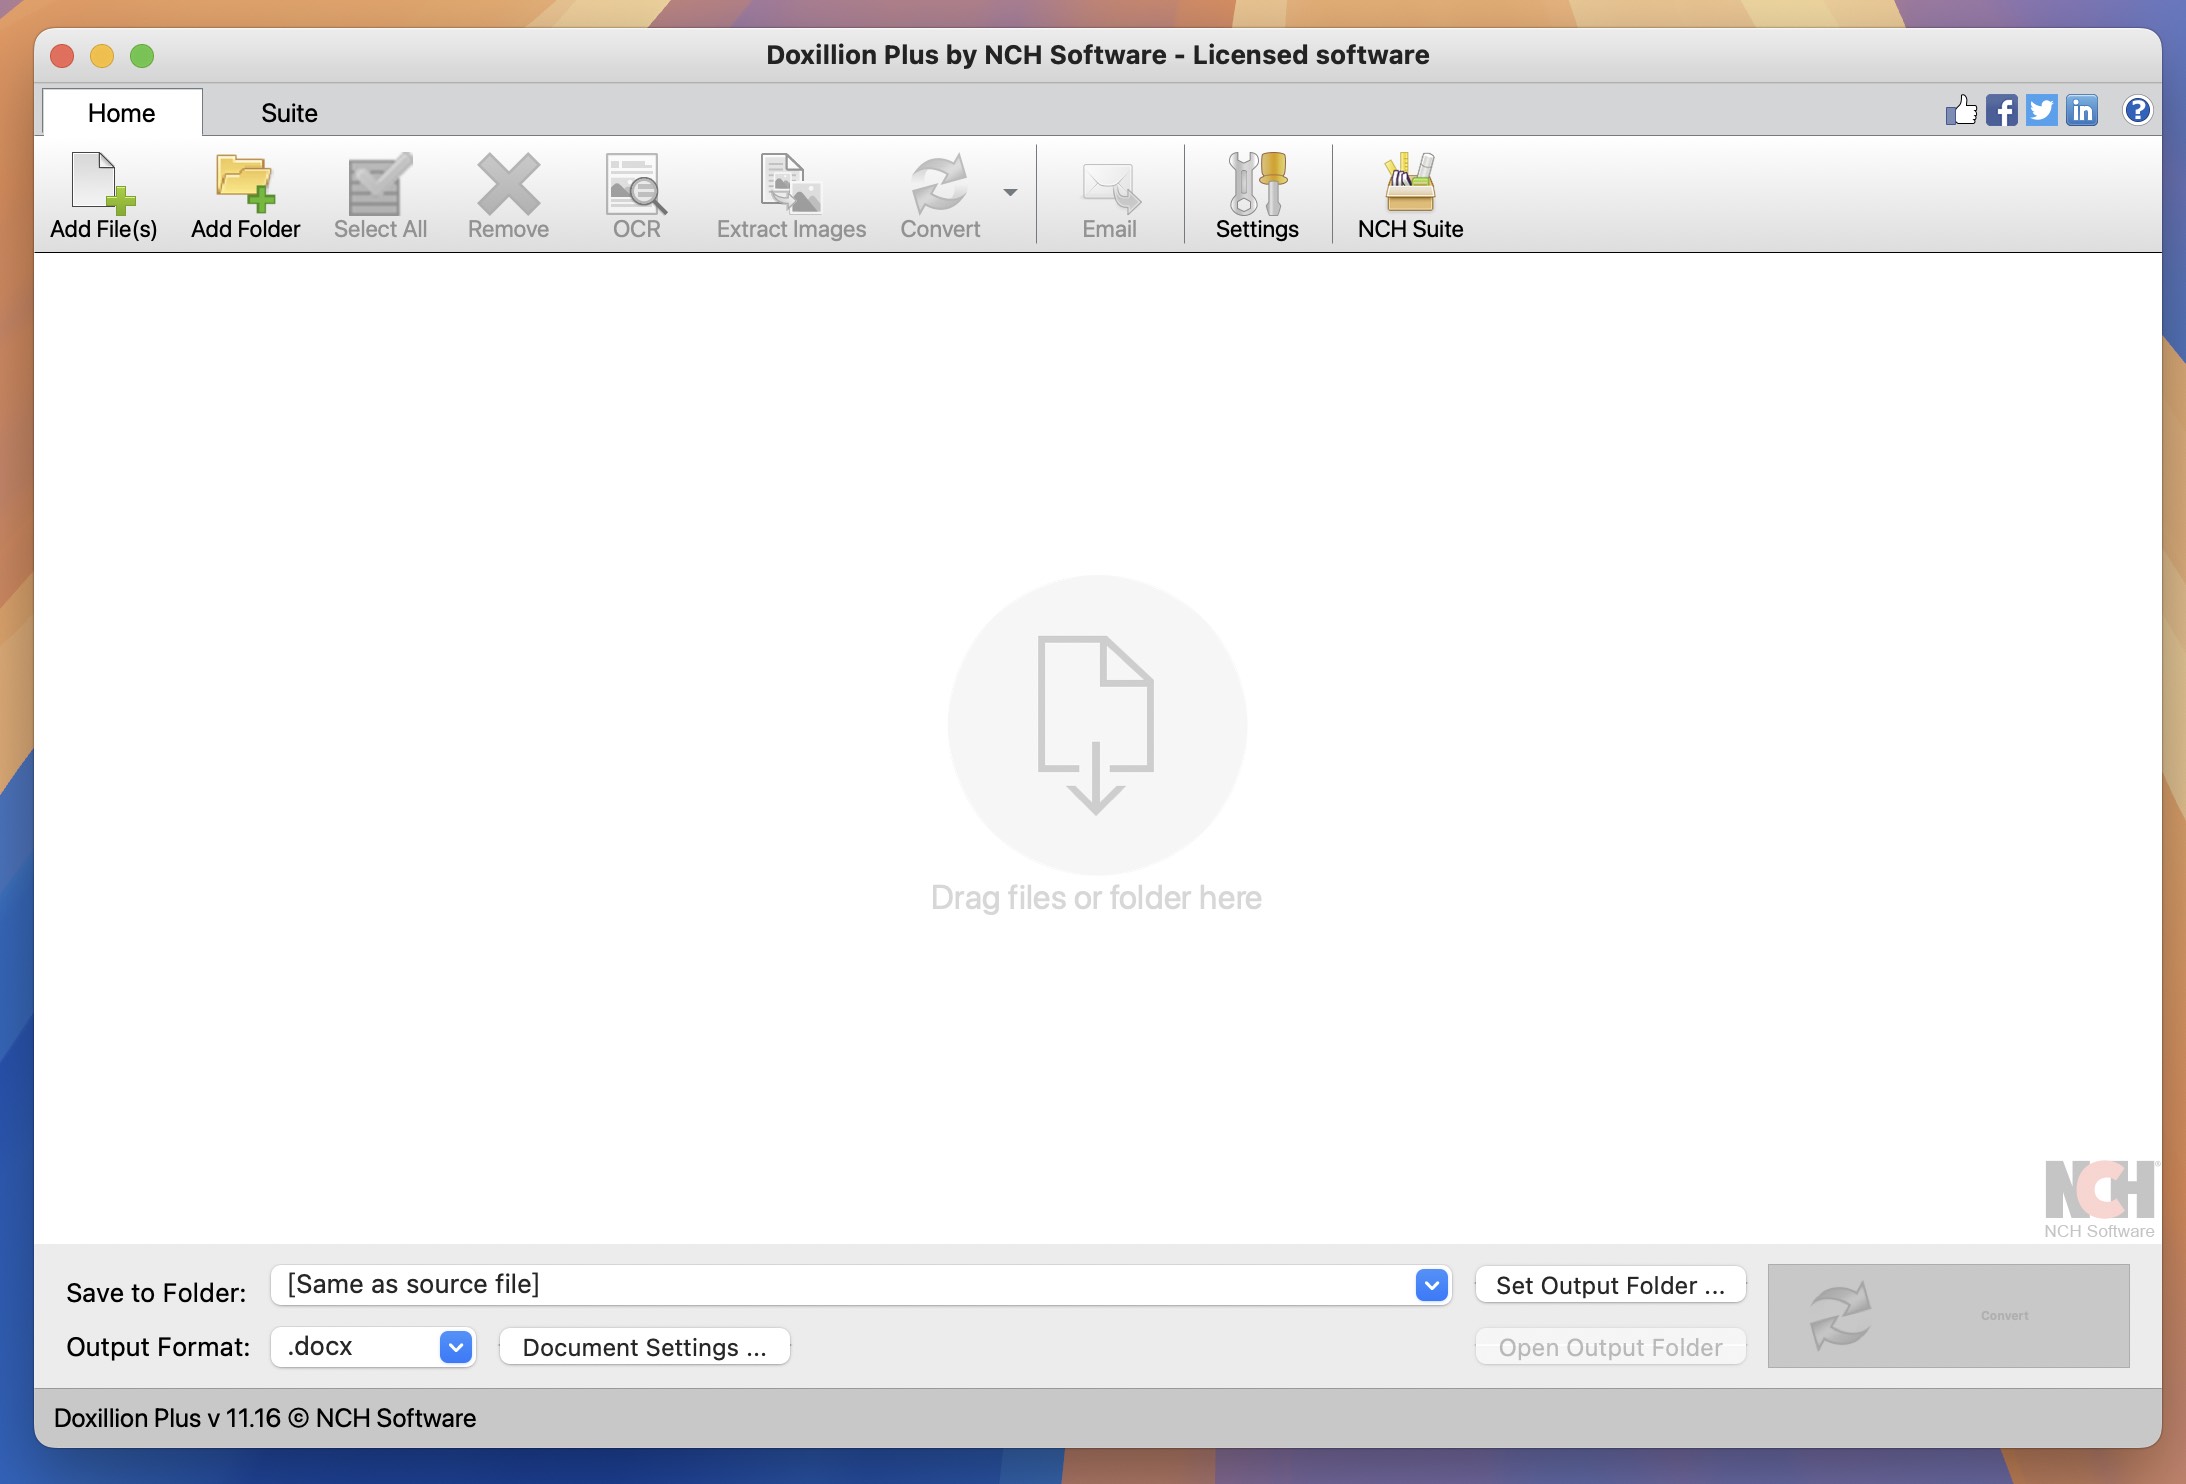The width and height of the screenshot is (2186, 1484).
Task: Open help with the question mark icon
Action: pos(2137,110)
